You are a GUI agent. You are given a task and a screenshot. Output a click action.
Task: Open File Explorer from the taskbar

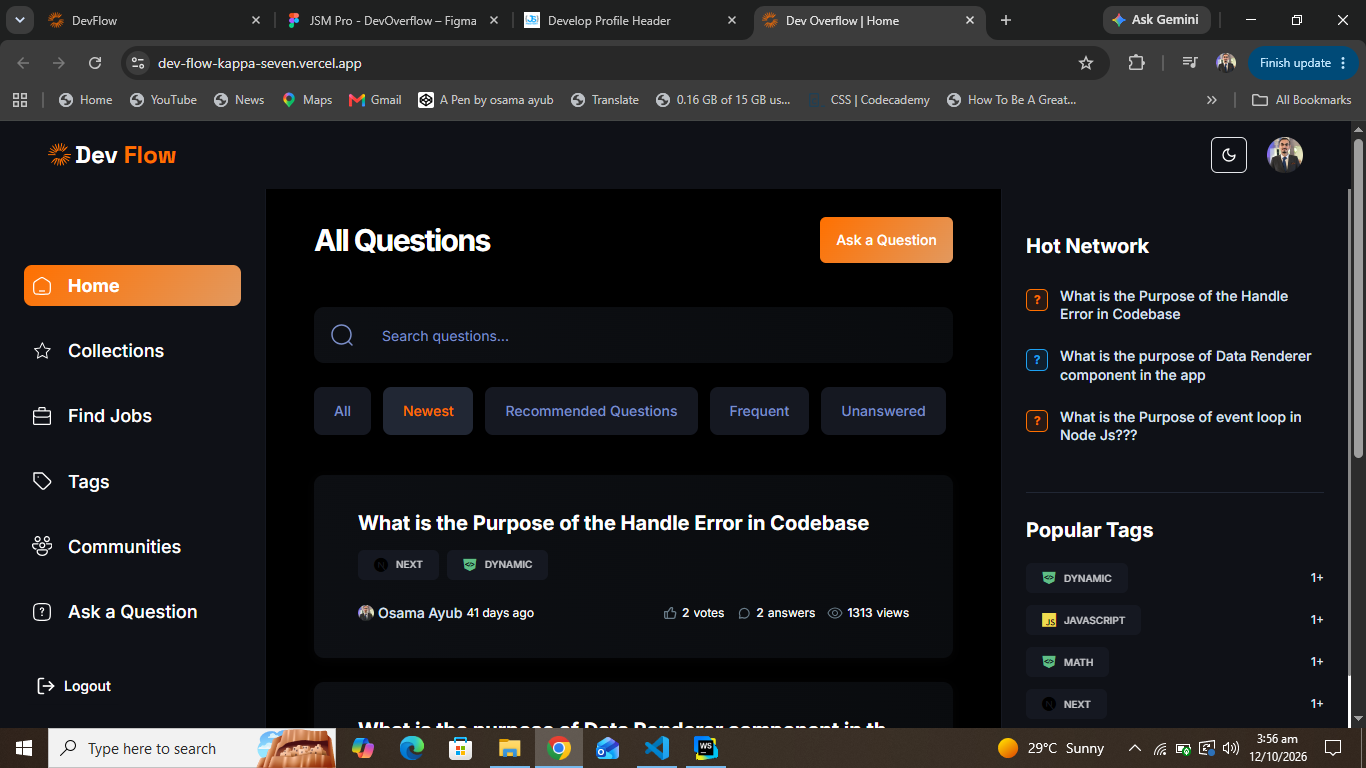pos(509,748)
